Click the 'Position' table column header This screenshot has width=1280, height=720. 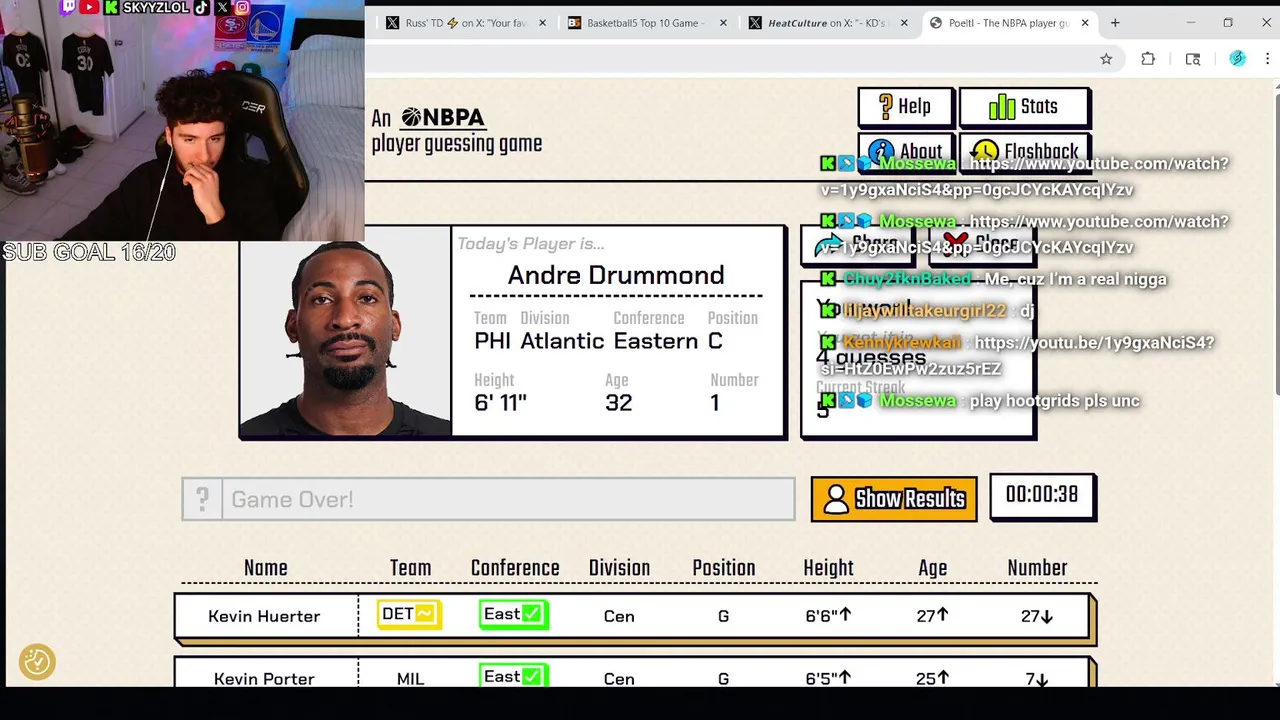[724, 568]
